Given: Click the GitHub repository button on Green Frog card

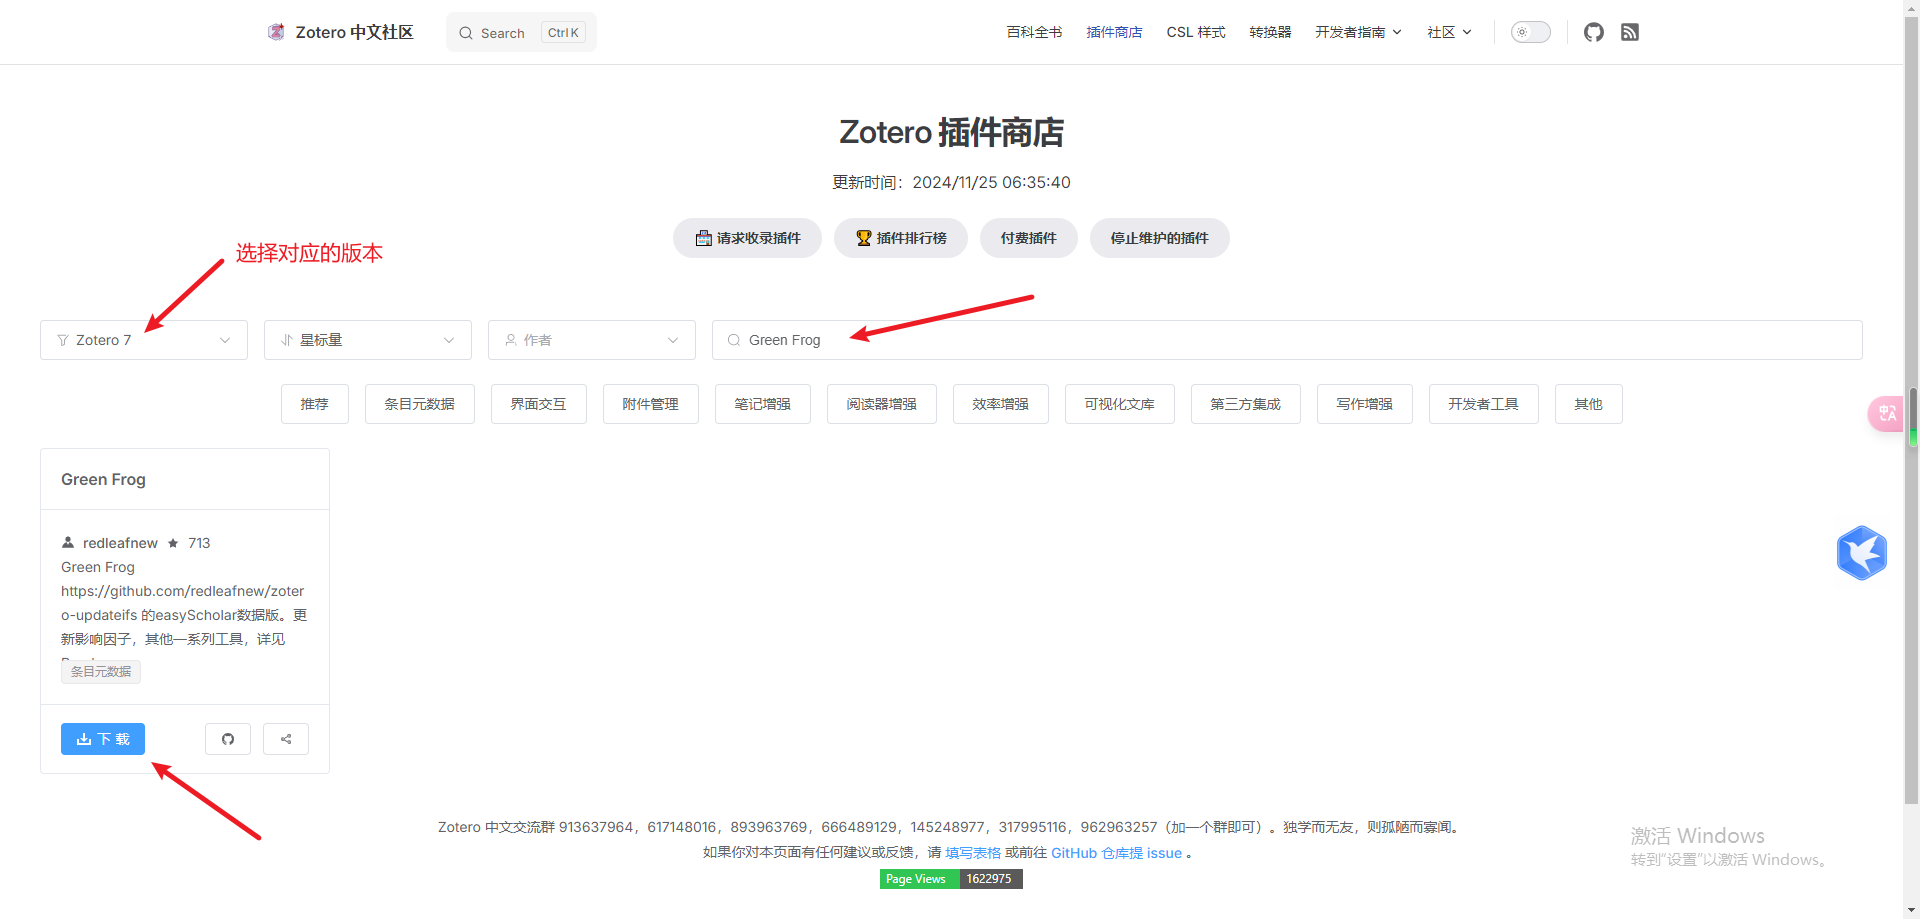Looking at the screenshot, I should coord(228,739).
